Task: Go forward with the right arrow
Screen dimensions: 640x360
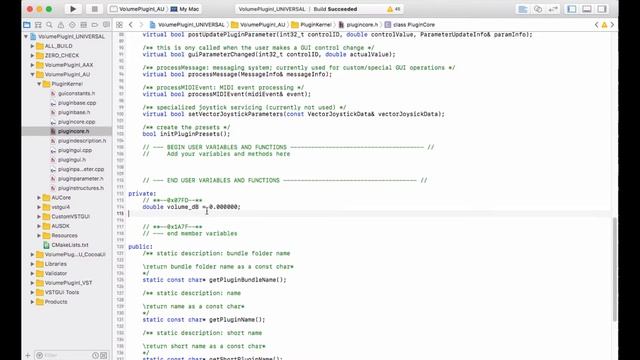Action: [x=141, y=25]
